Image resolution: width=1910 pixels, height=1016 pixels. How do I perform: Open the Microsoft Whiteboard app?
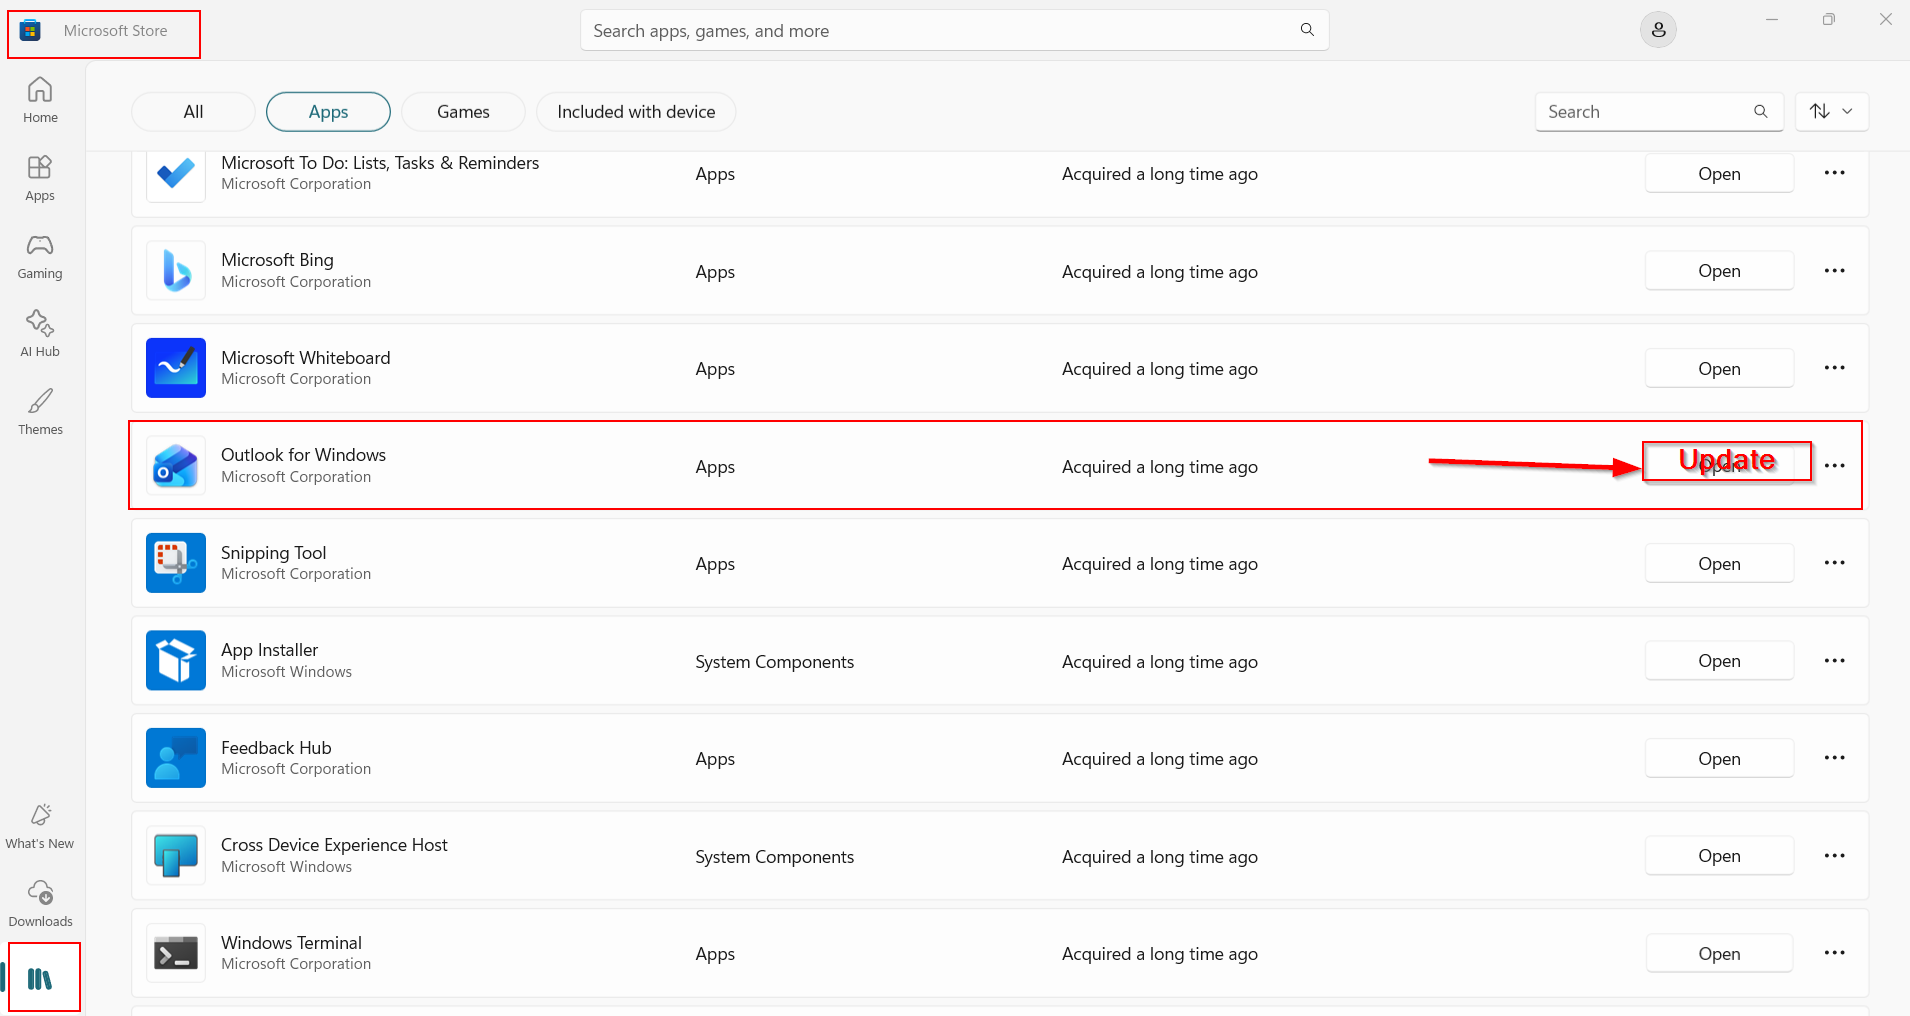click(1718, 369)
